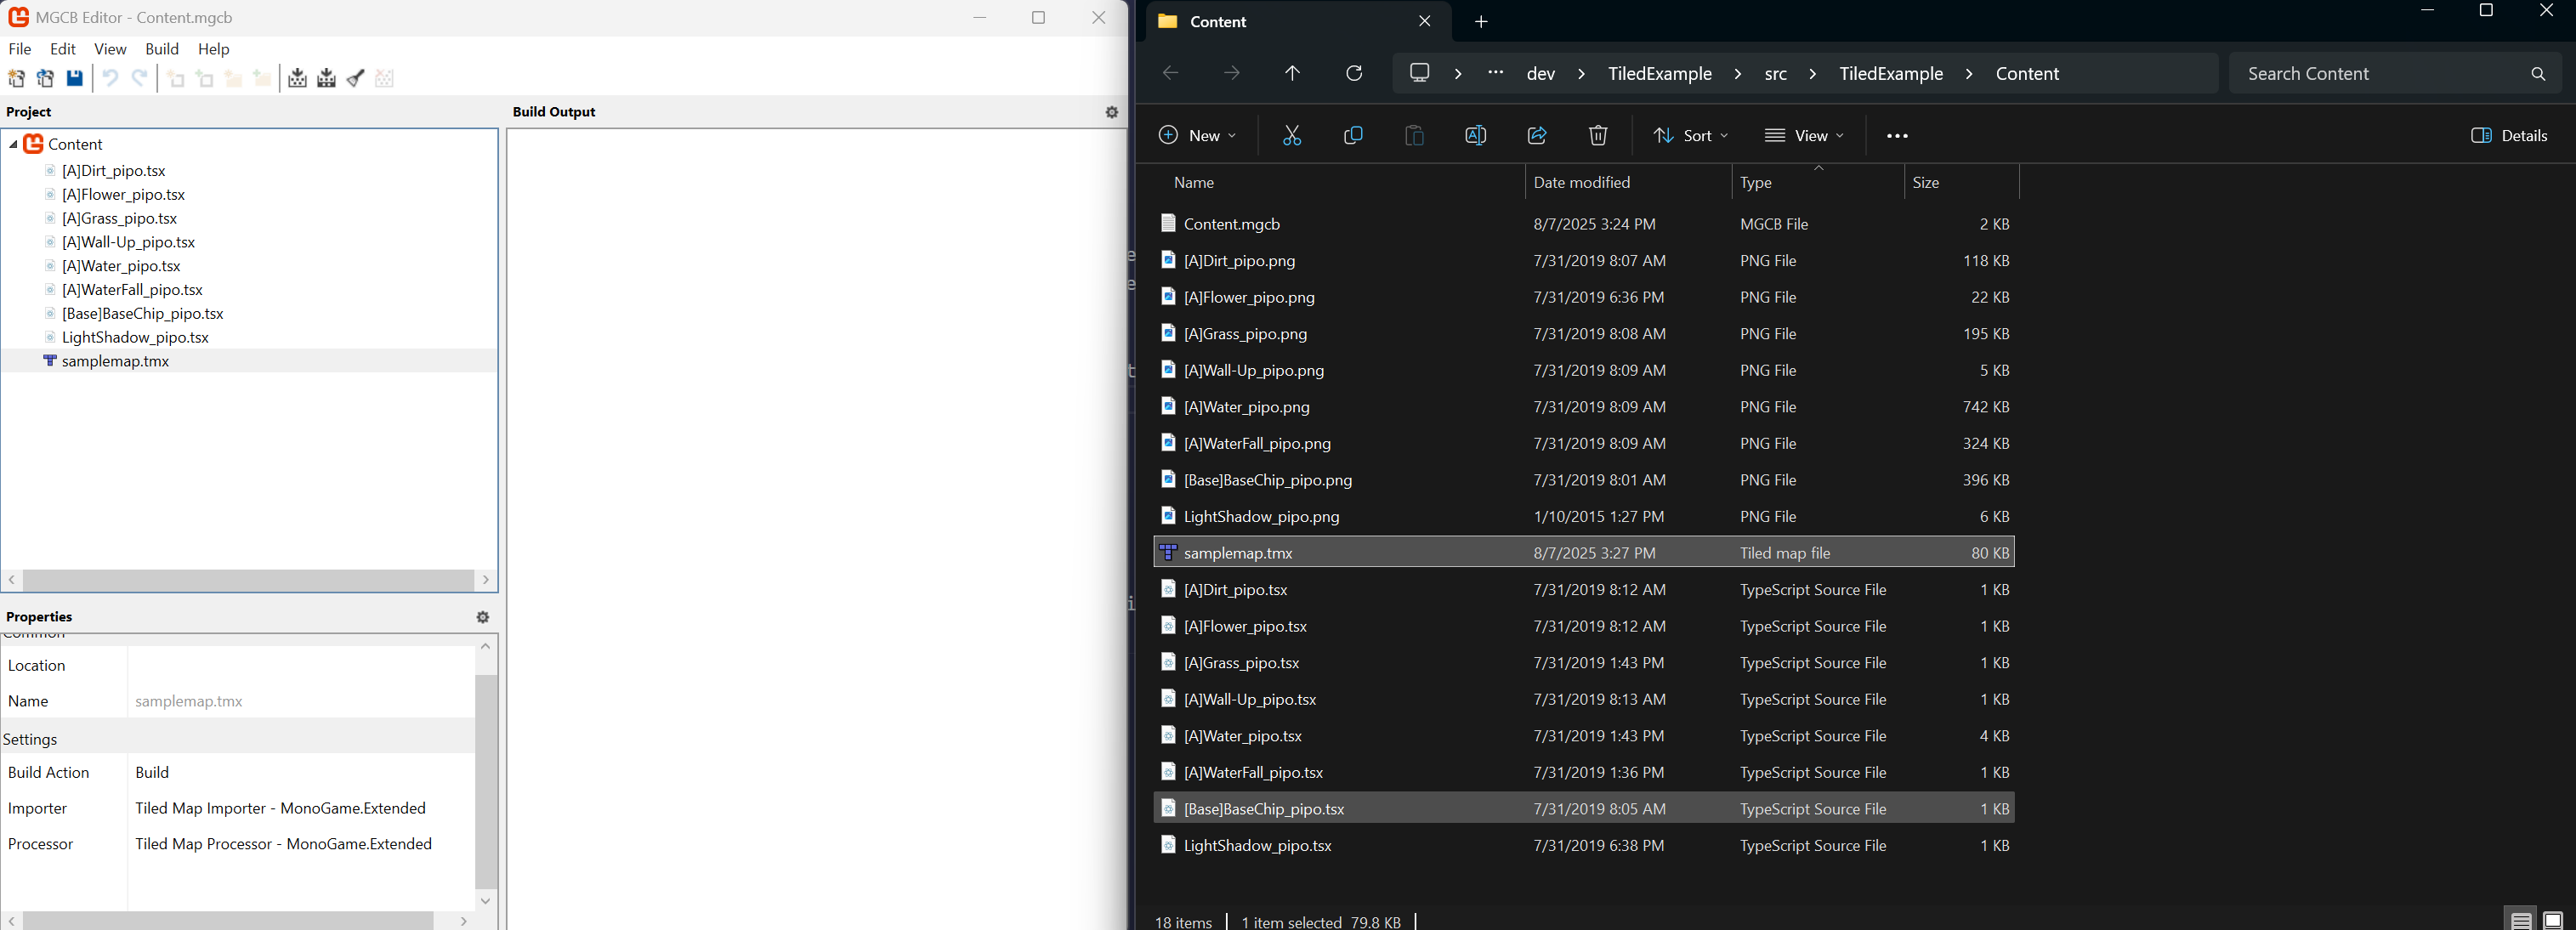Open the View dropdown in Explorer

[x=1804, y=135]
